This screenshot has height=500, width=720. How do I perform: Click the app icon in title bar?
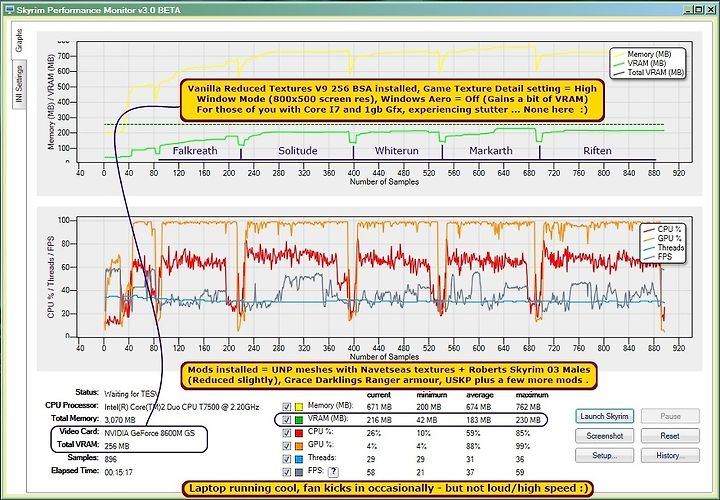(9, 10)
